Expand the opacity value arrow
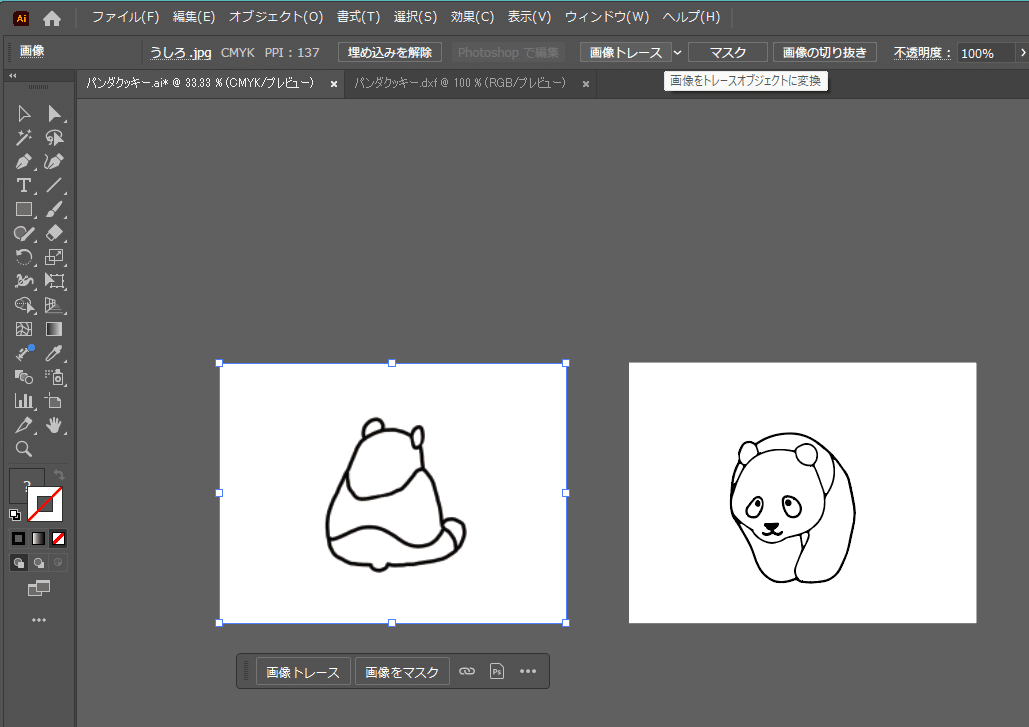The width and height of the screenshot is (1029, 727). (x=1022, y=52)
